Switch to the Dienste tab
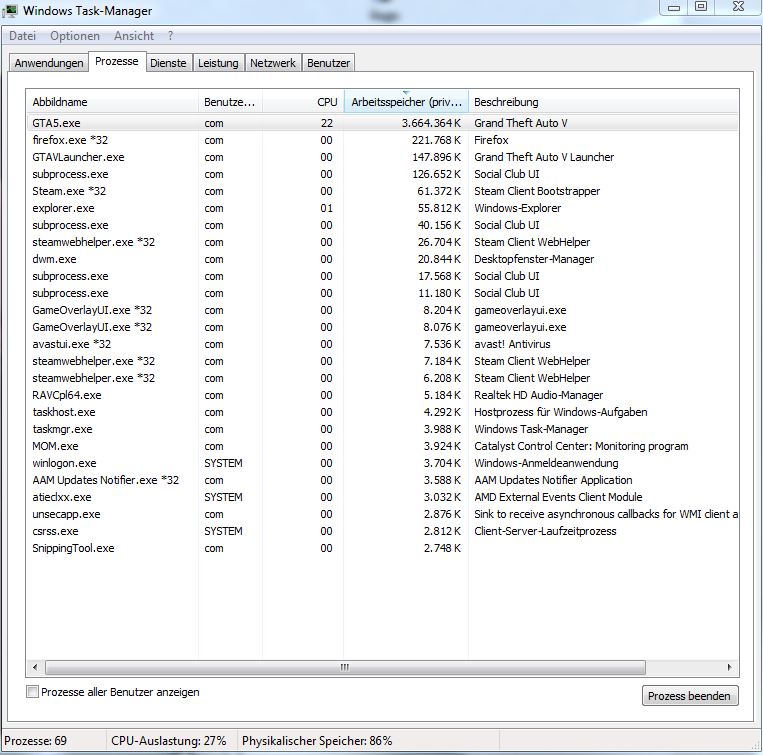Image resolution: width=763 pixels, height=755 pixels. pos(168,63)
